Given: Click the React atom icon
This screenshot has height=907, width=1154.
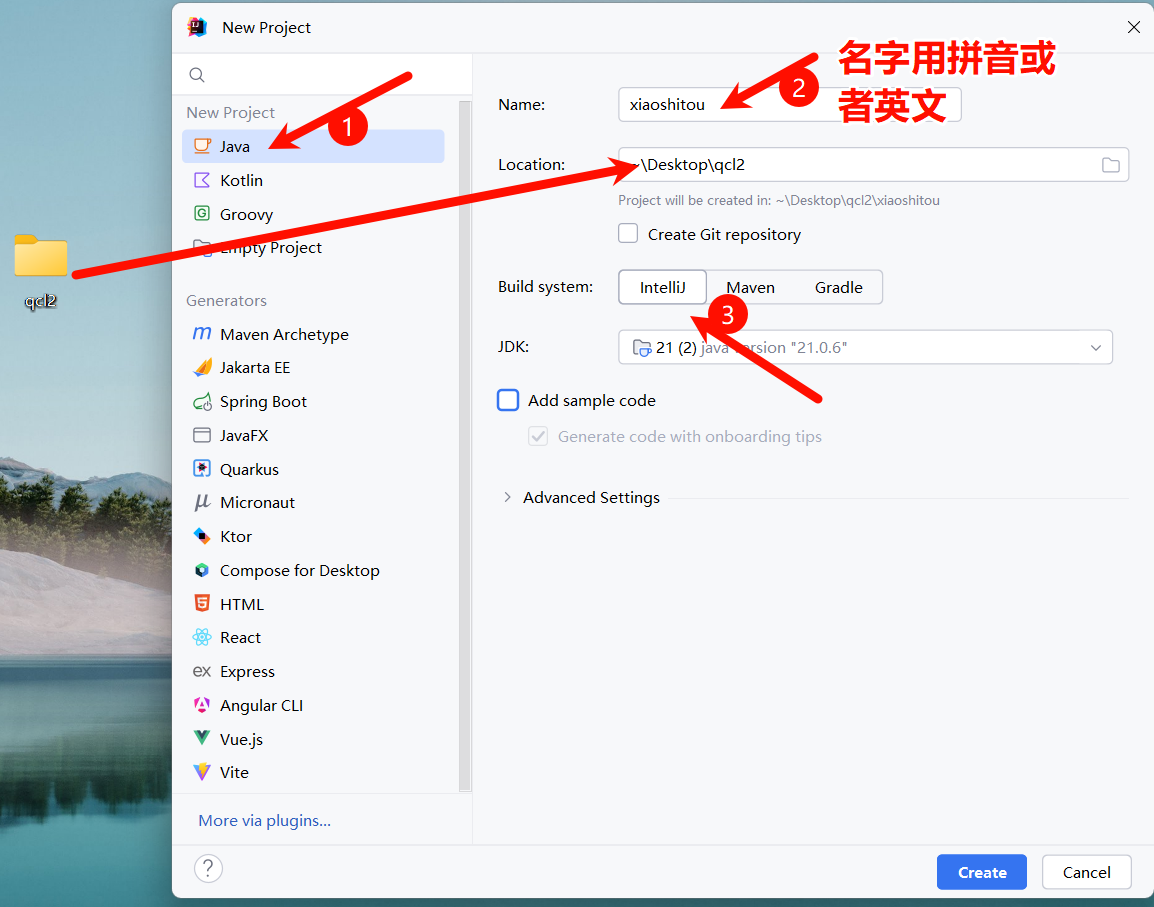Looking at the screenshot, I should (x=202, y=637).
